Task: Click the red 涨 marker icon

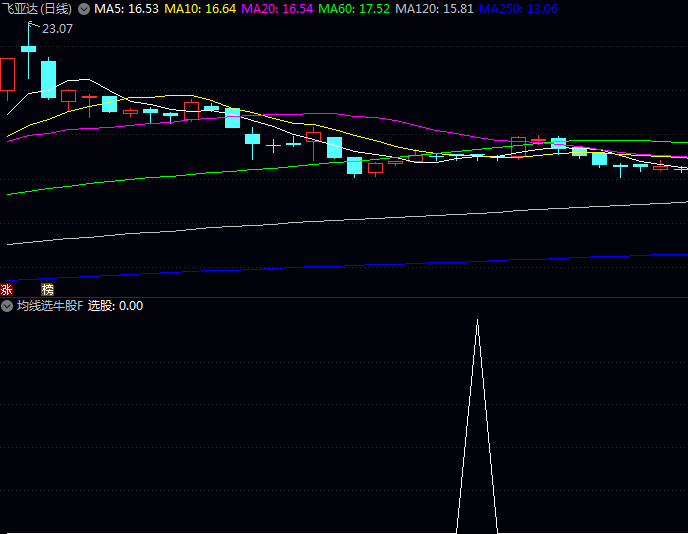Action: (x=6, y=289)
